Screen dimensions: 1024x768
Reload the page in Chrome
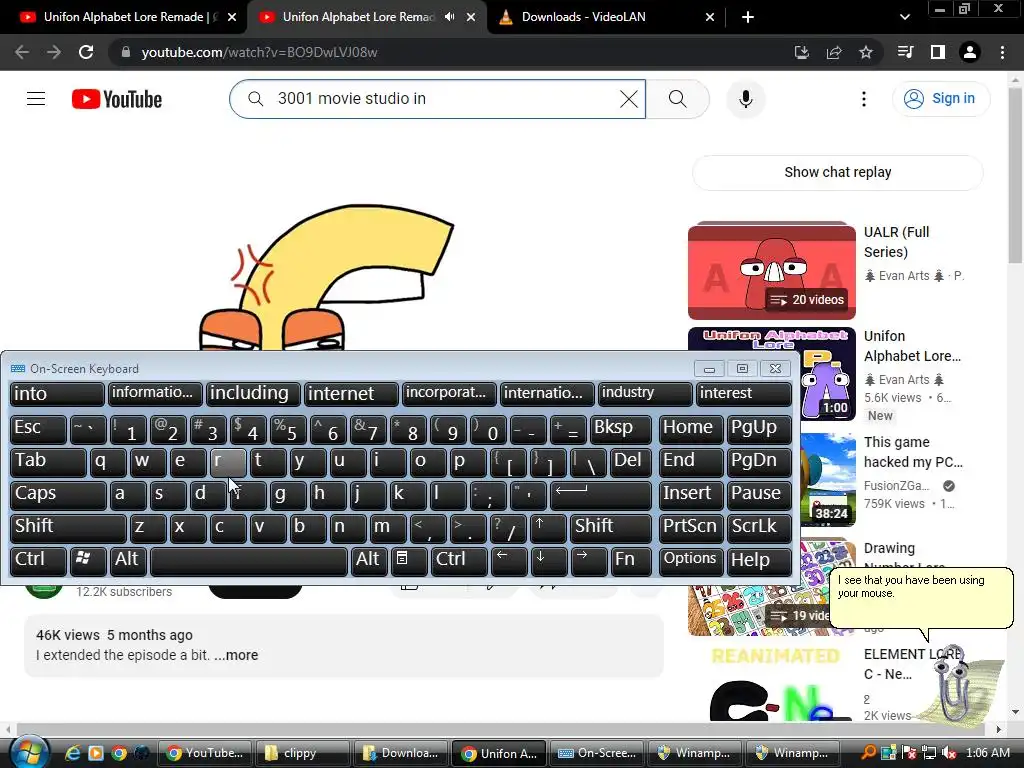tap(86, 52)
